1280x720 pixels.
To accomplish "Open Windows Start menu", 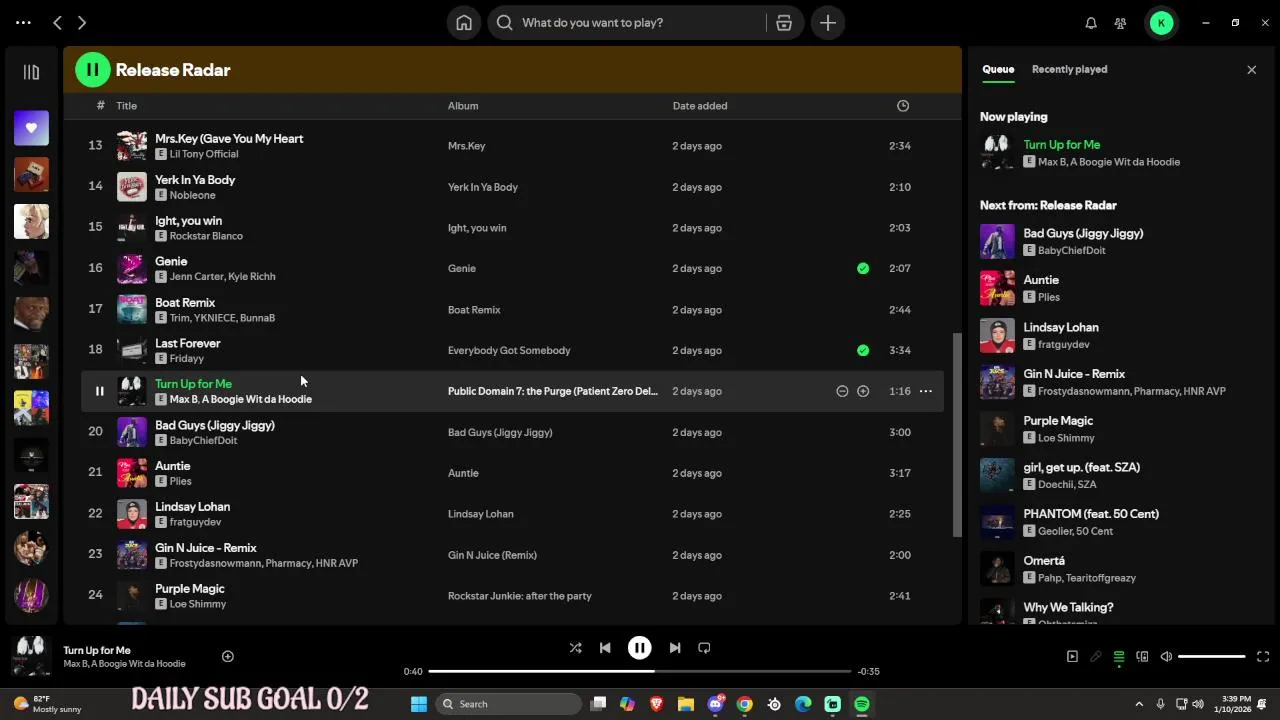I will pyautogui.click(x=419, y=704).
